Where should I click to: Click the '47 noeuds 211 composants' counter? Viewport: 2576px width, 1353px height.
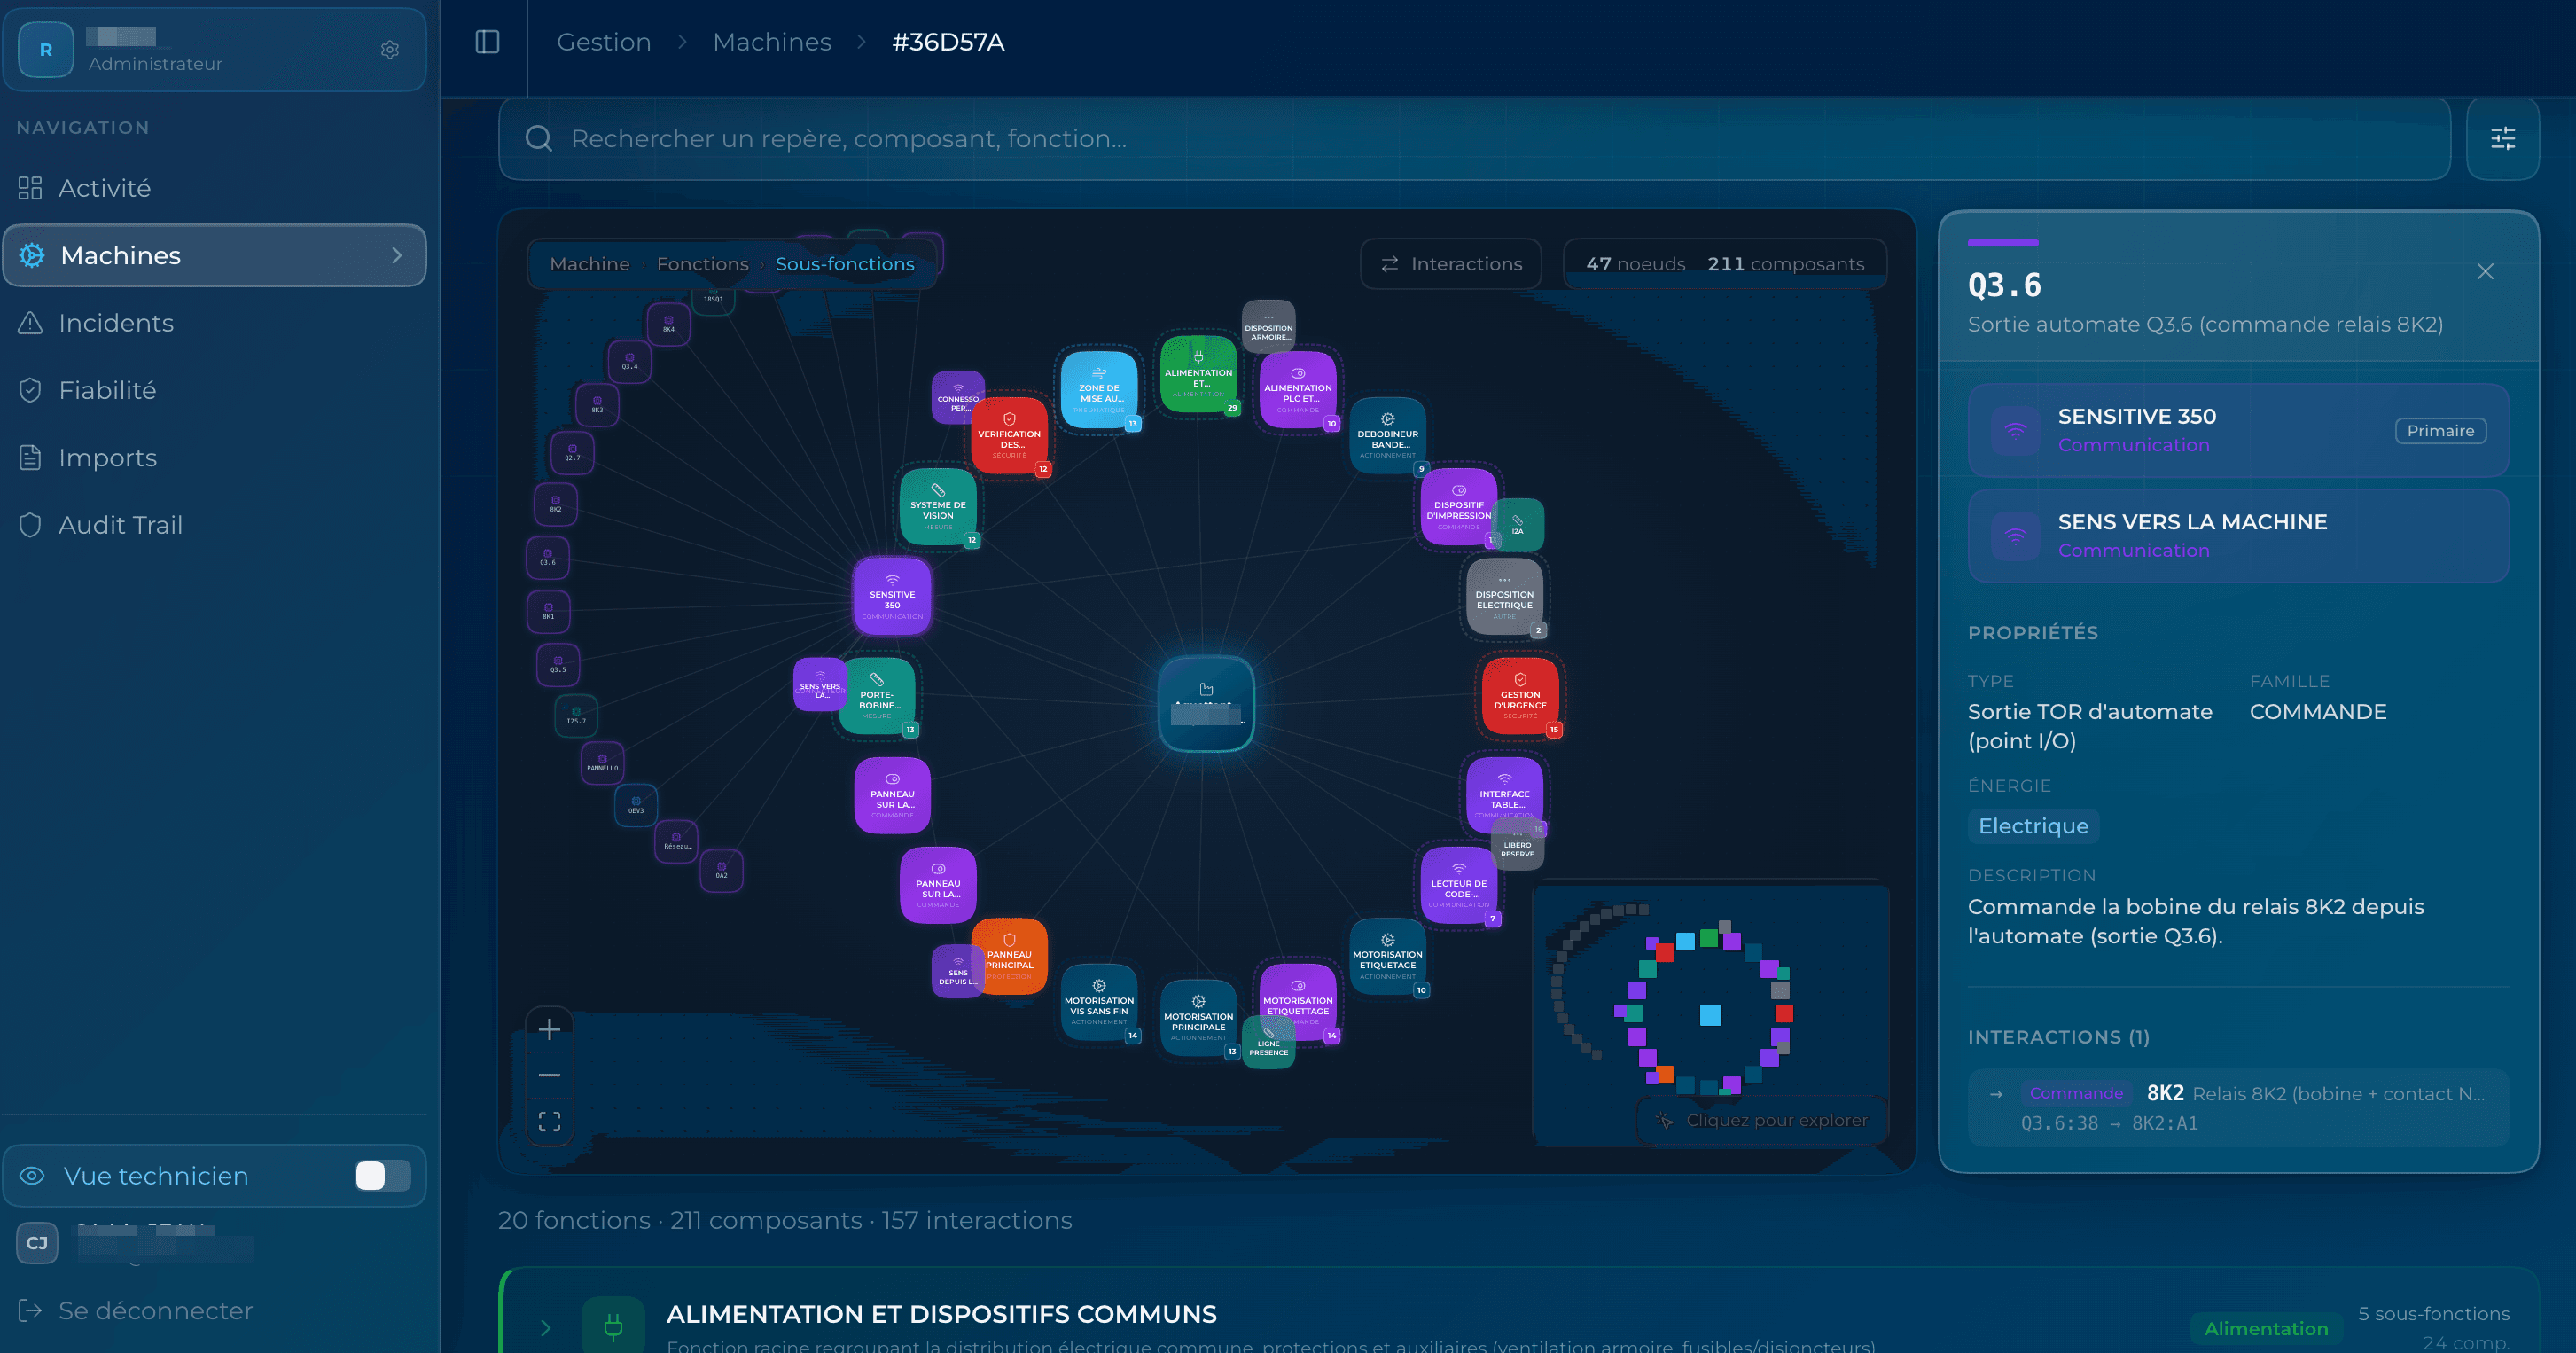pyautogui.click(x=1724, y=264)
